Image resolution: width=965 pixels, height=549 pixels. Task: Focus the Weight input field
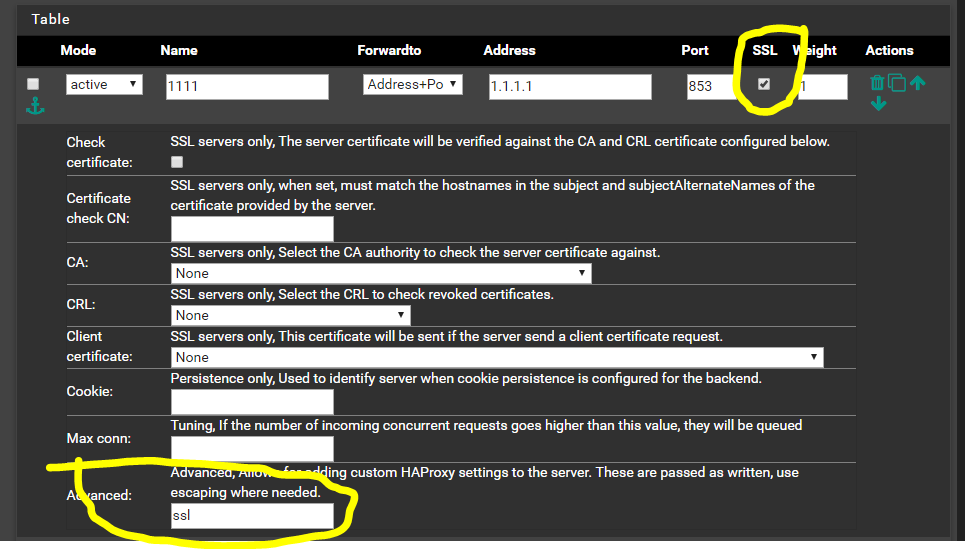[x=823, y=87]
